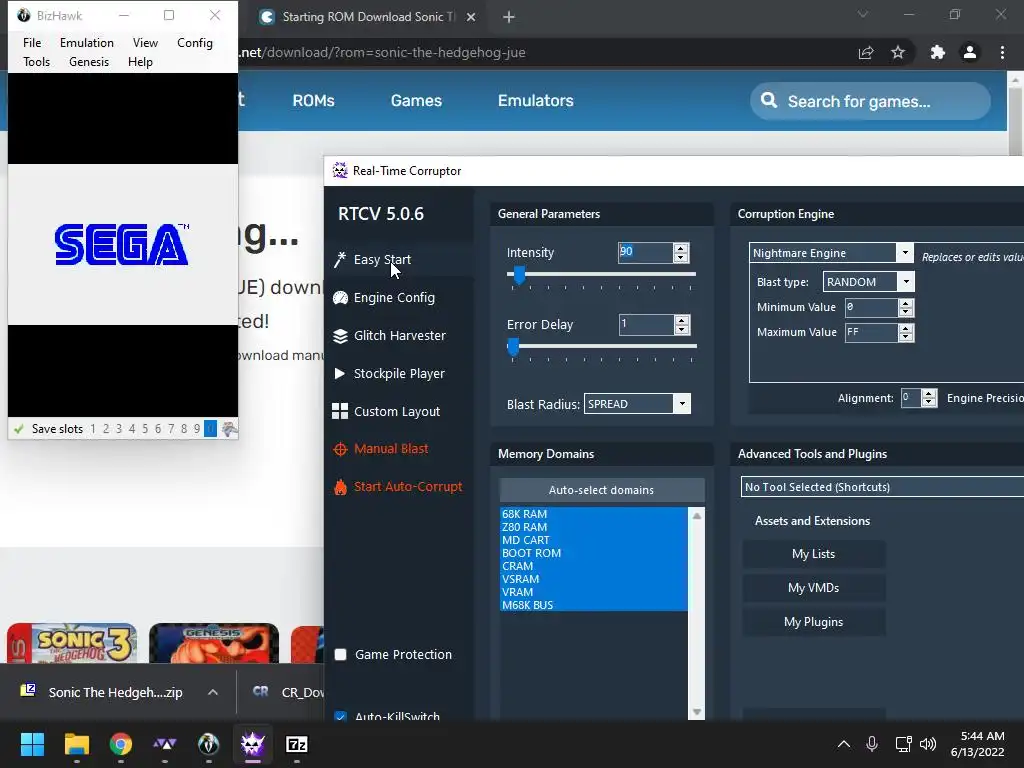Open Chrome three-dot menu
This screenshot has width=1024, height=768.
point(1002,52)
